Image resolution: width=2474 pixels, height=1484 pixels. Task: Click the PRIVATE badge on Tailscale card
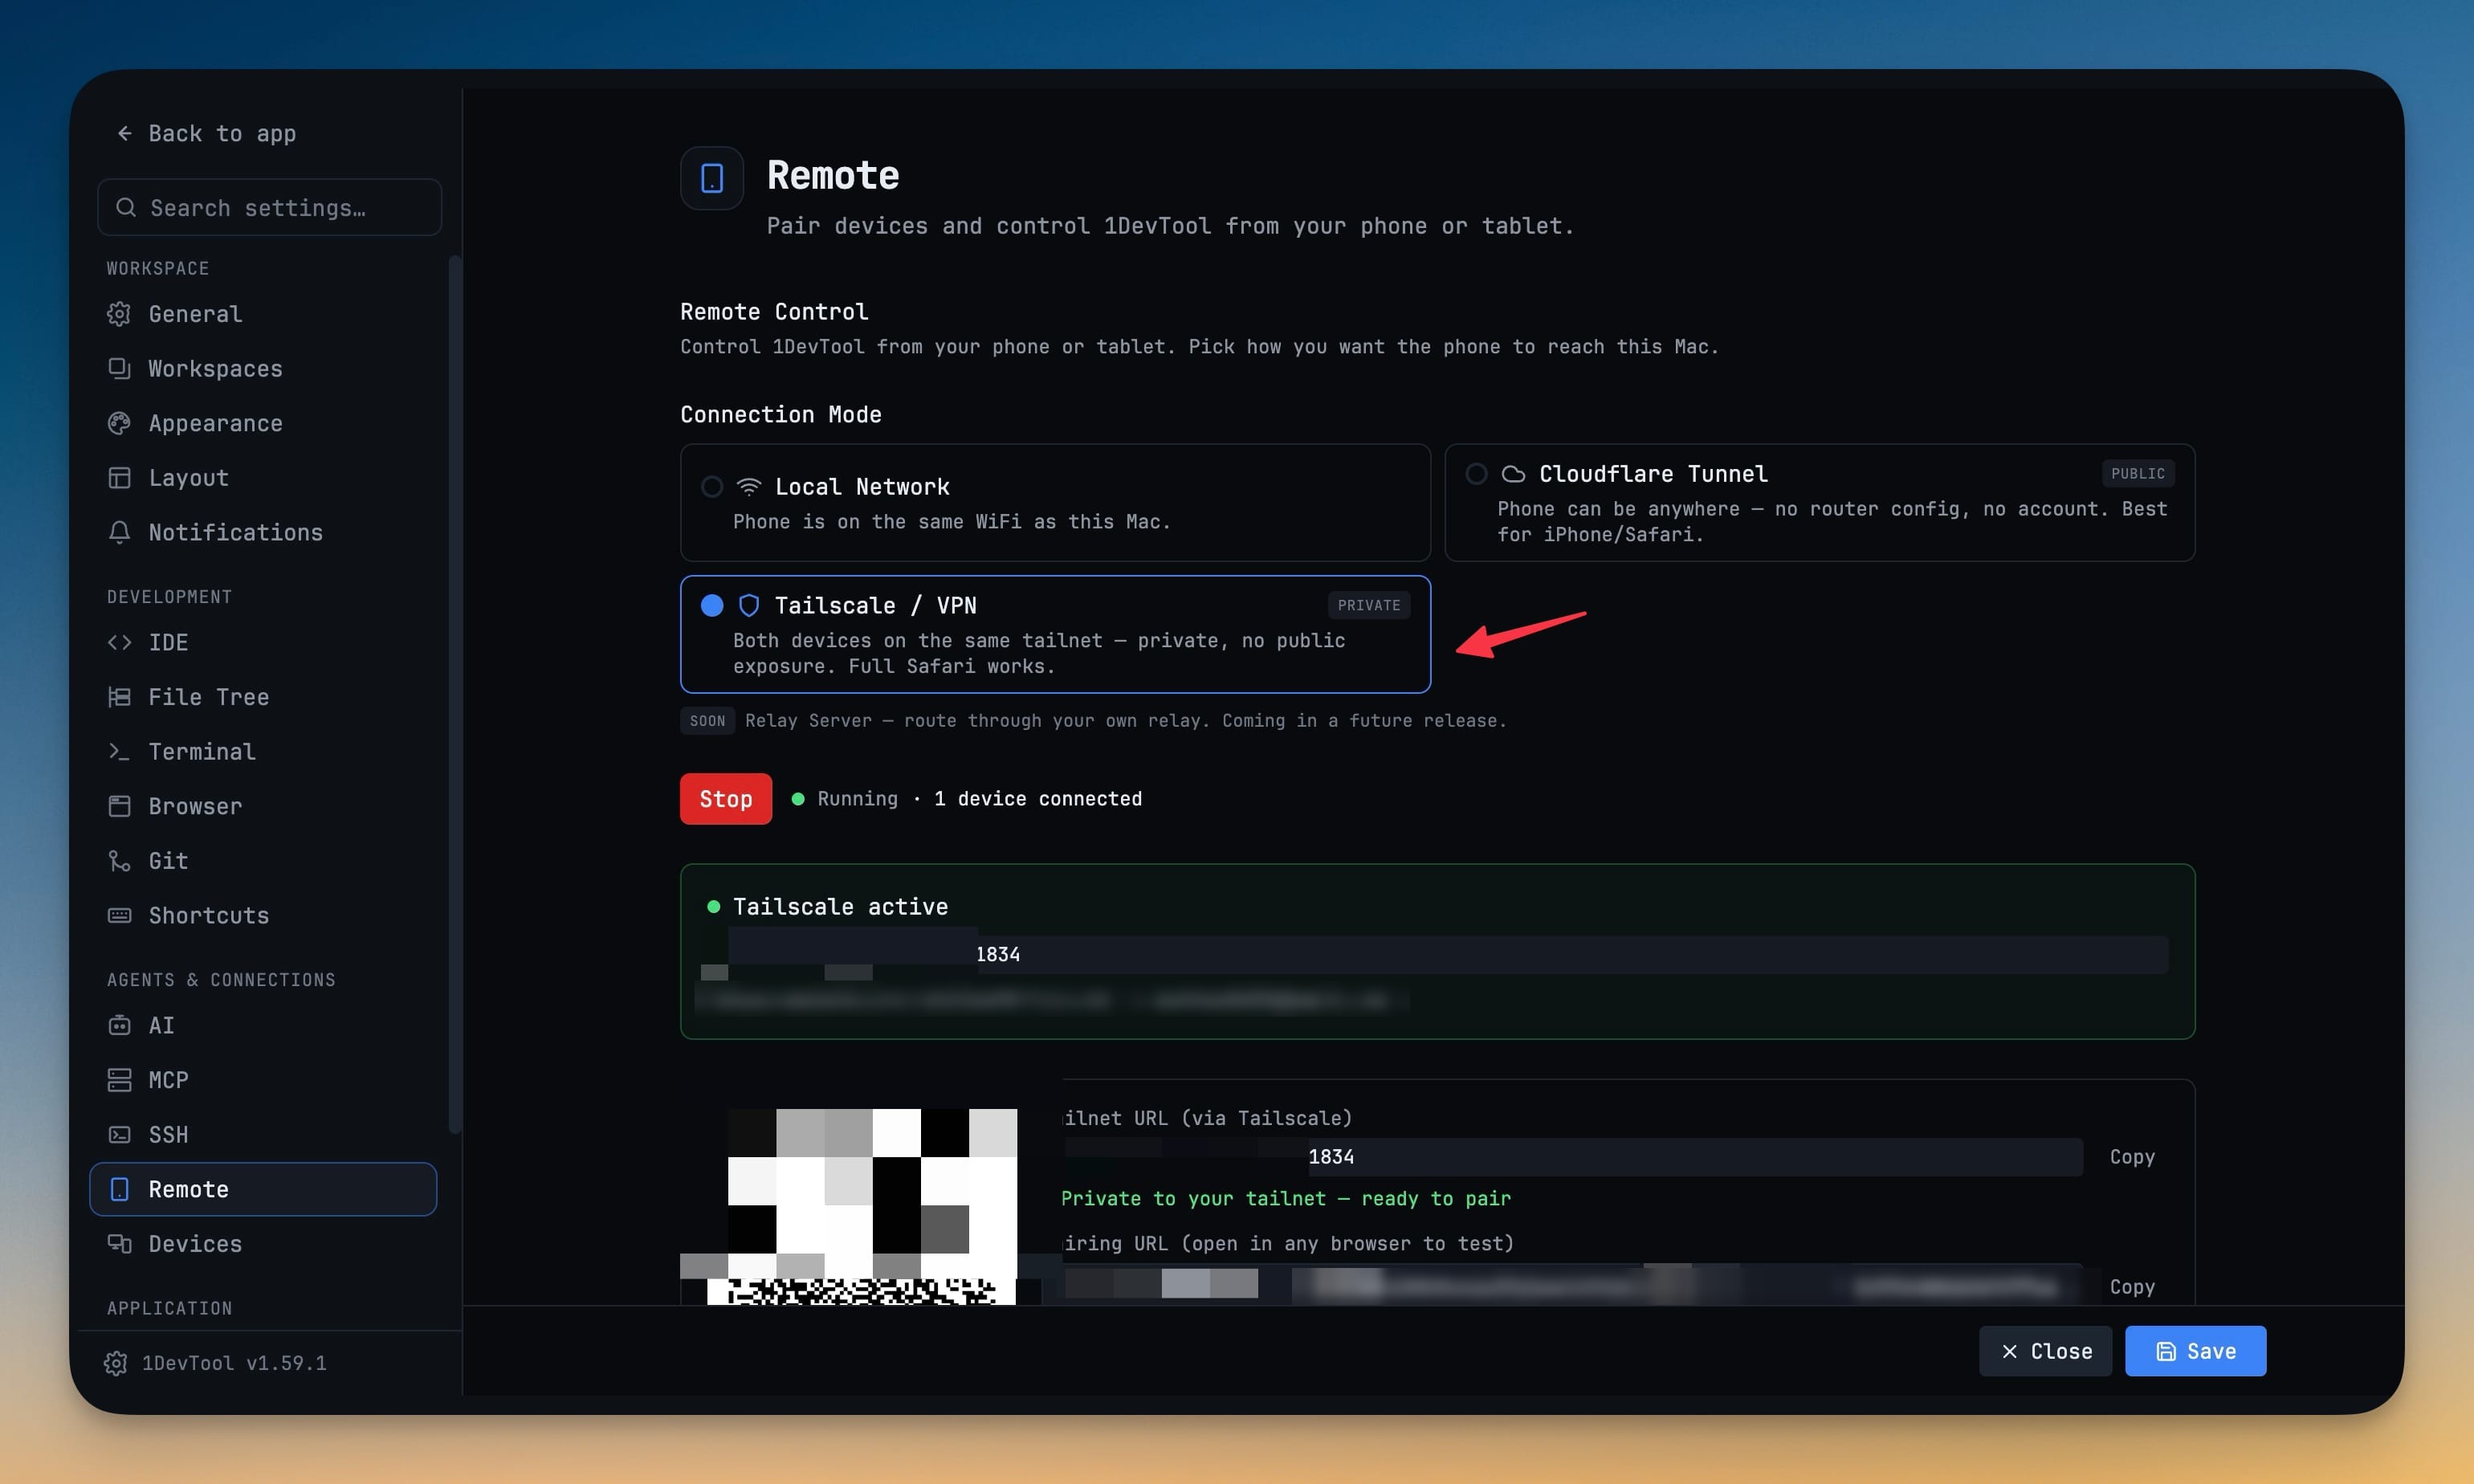[x=1368, y=605]
